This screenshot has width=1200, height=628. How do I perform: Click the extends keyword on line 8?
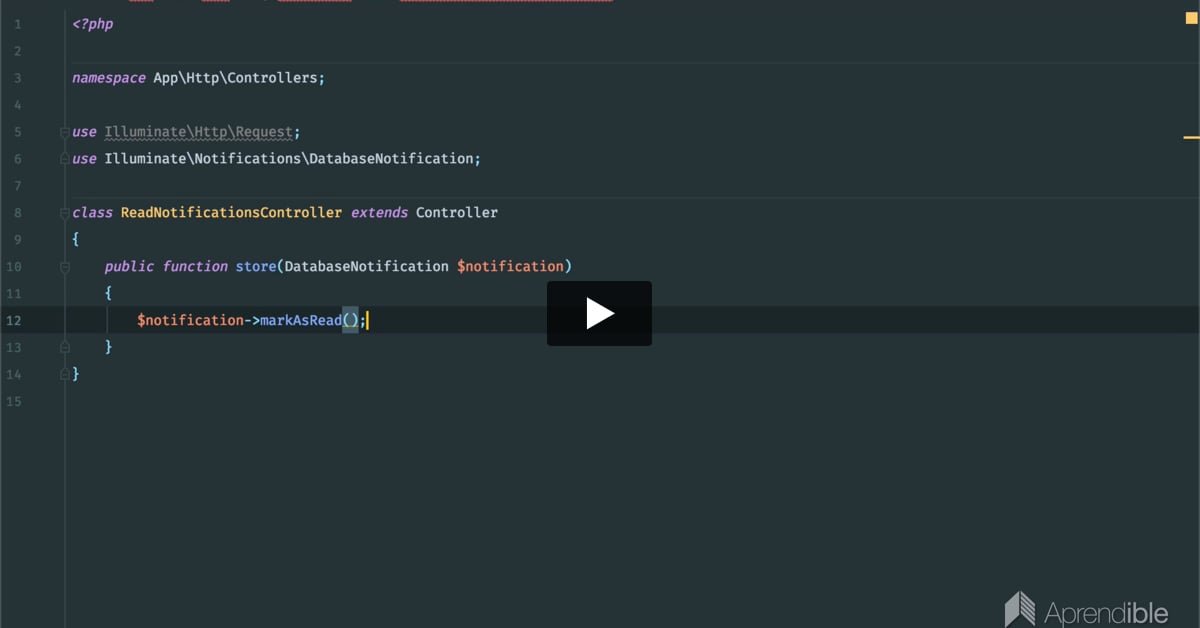379,212
